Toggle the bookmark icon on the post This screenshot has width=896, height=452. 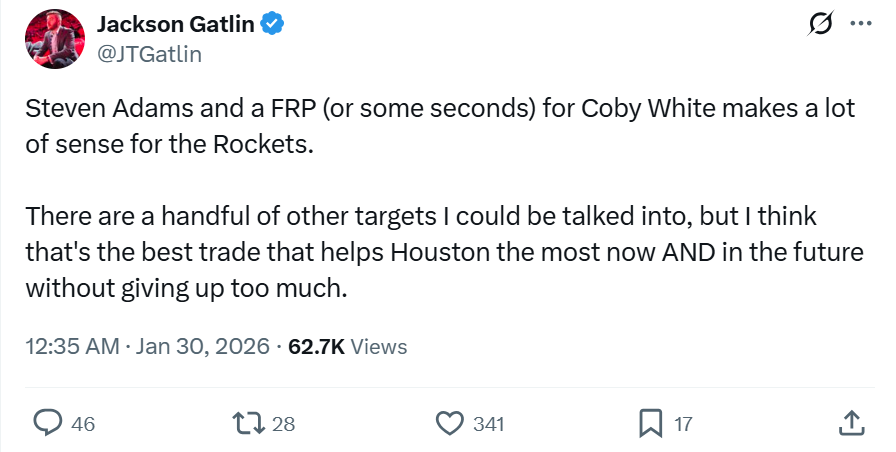pyautogui.click(x=651, y=424)
